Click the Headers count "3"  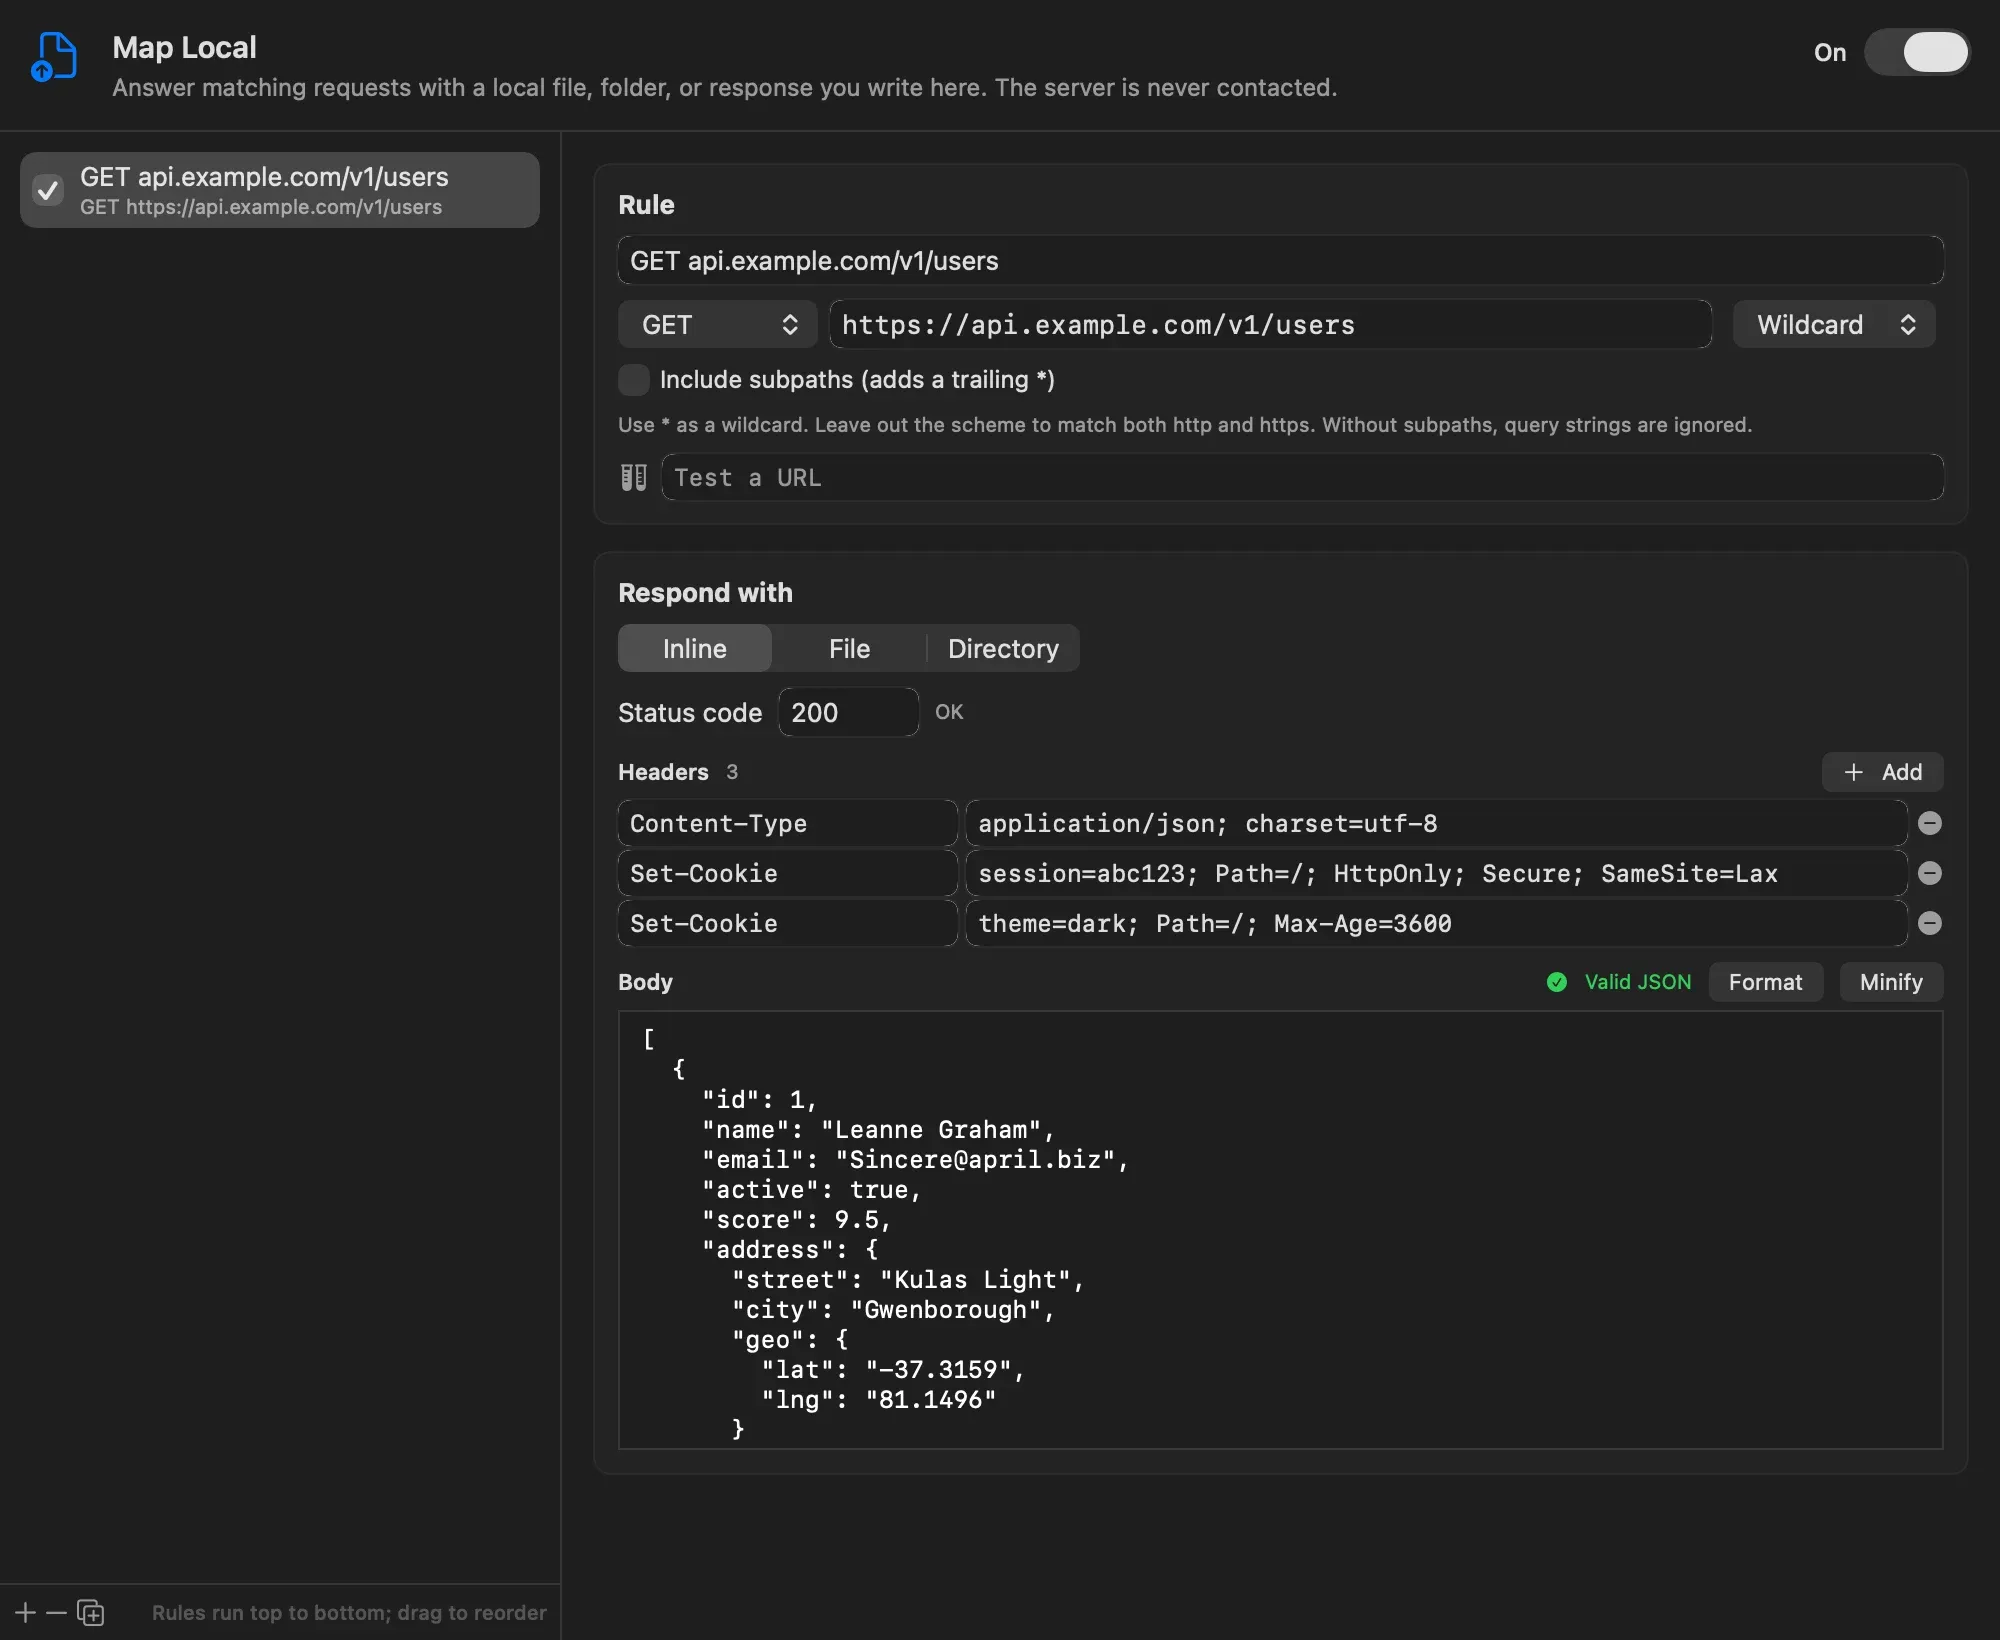pos(732,772)
